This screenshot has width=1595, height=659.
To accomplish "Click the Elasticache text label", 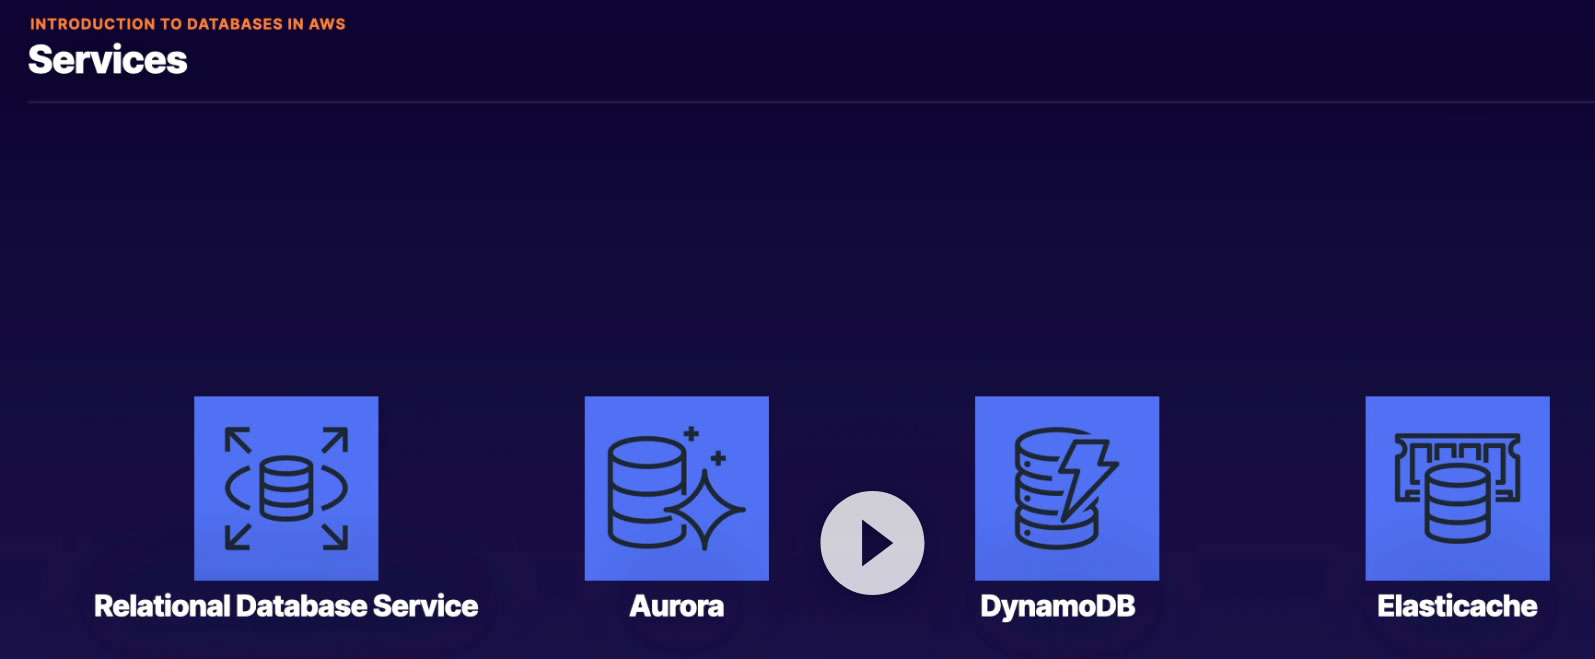I will pyautogui.click(x=1458, y=606).
